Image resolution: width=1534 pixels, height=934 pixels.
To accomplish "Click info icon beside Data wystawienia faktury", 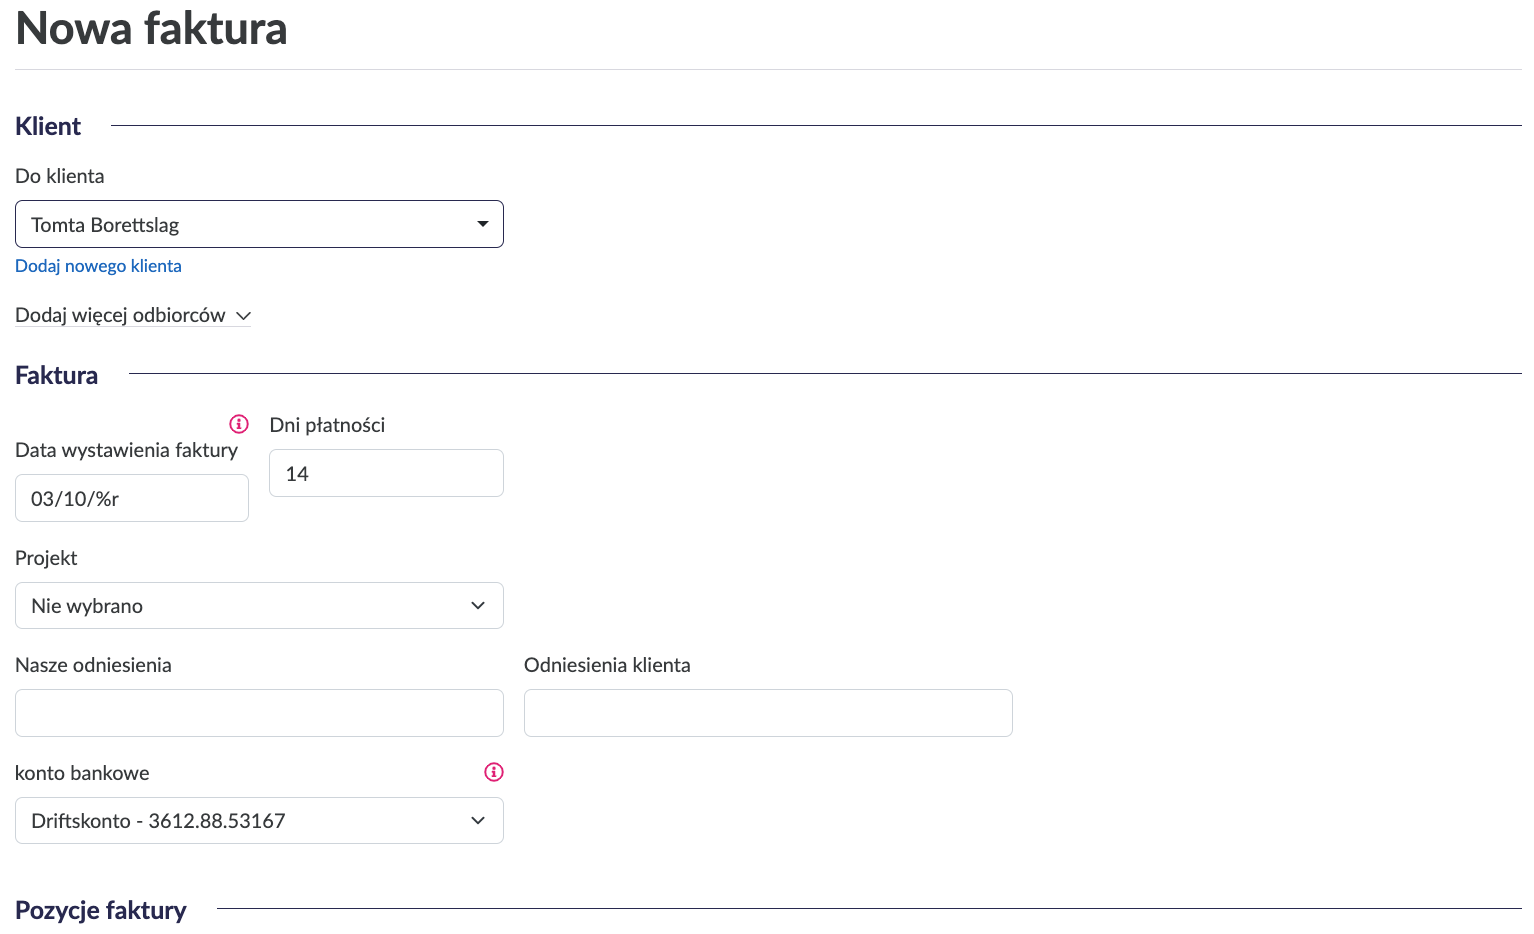I will pyautogui.click(x=239, y=423).
